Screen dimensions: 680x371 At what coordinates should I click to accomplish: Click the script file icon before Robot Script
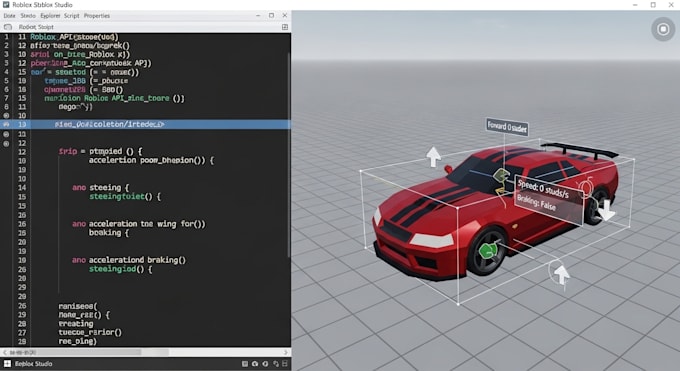point(7,27)
